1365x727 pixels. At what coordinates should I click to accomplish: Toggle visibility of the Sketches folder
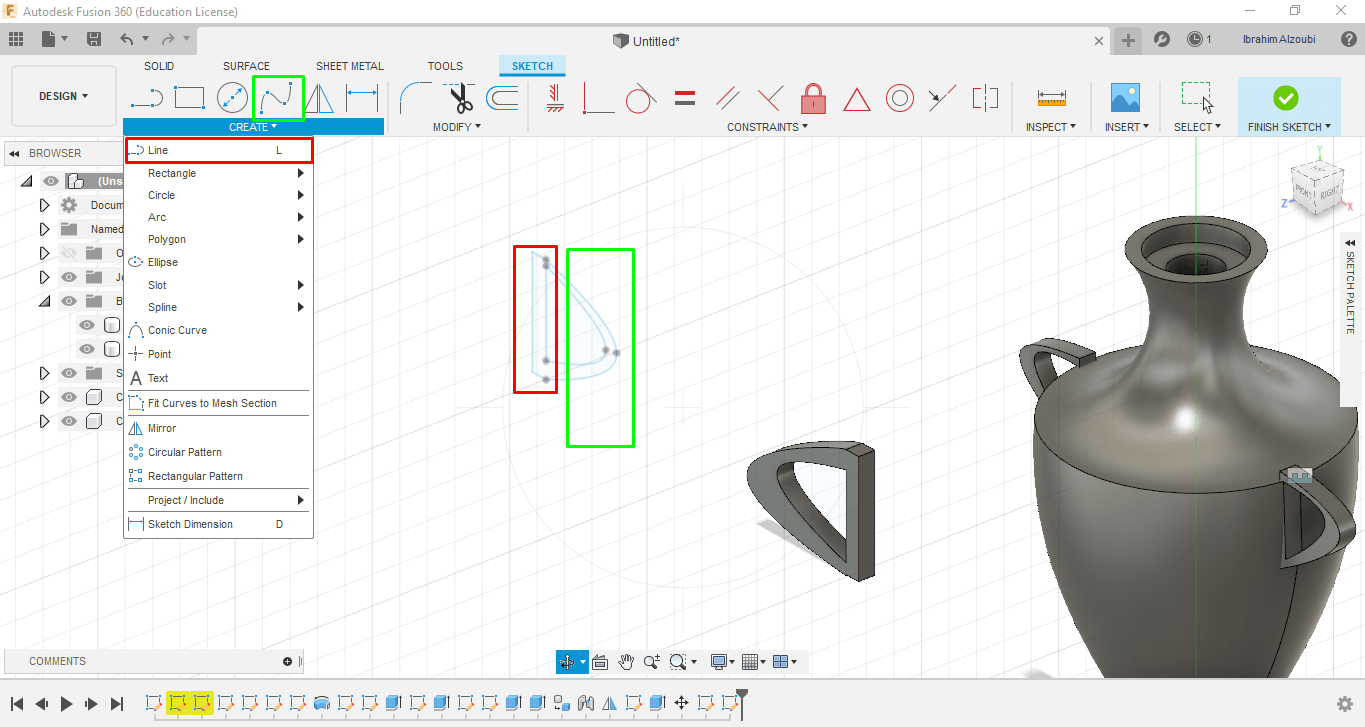click(x=69, y=373)
